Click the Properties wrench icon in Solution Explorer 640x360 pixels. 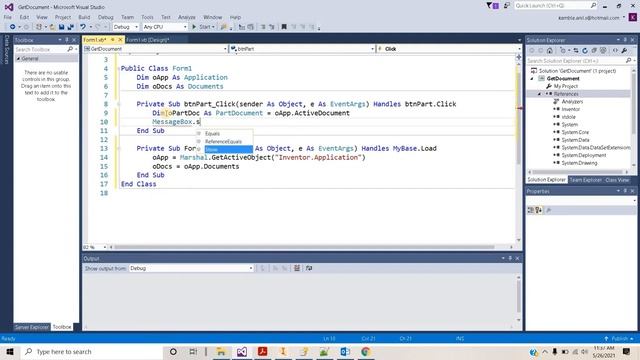pos(624,51)
